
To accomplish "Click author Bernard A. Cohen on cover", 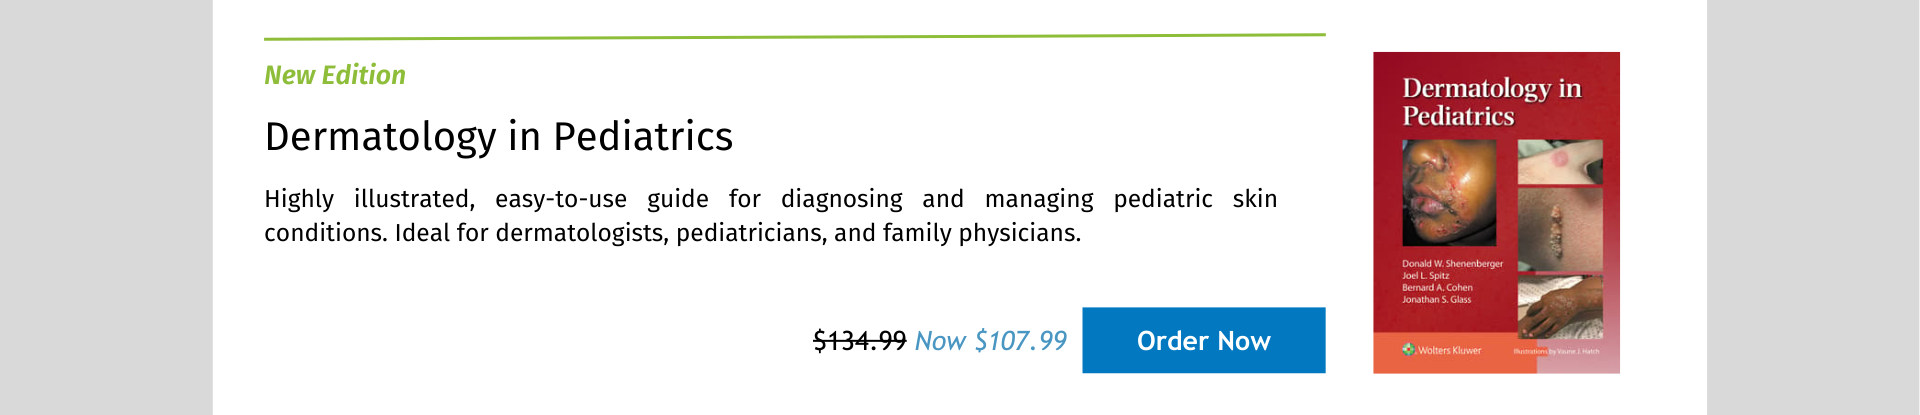I will pyautogui.click(x=1437, y=288).
